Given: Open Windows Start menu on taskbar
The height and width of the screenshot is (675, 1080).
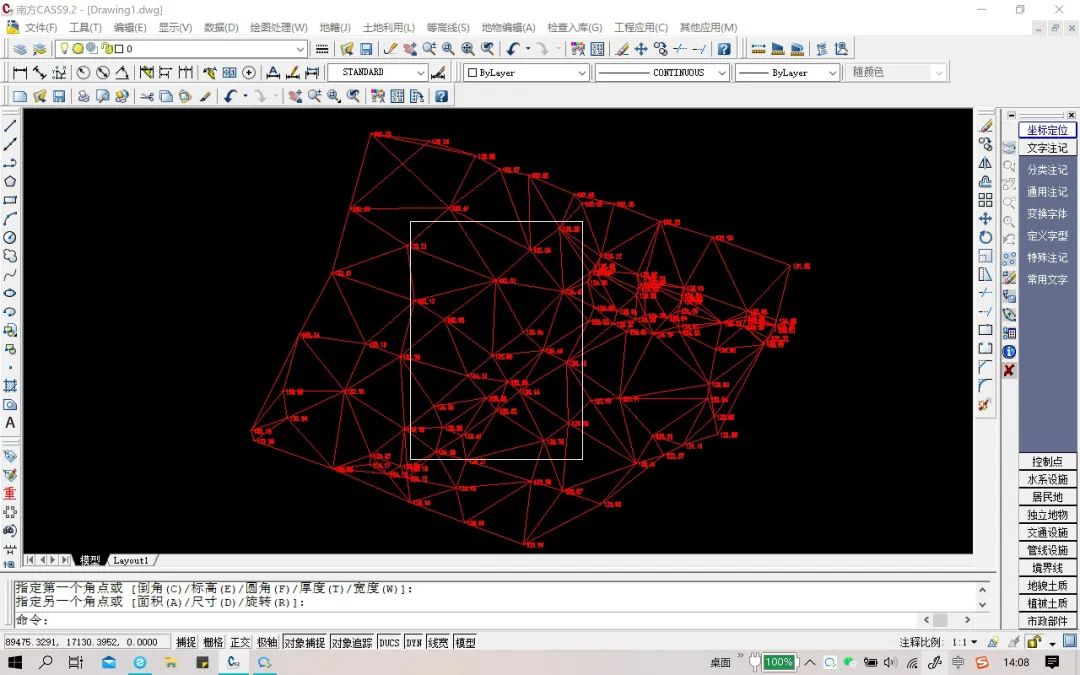Looking at the screenshot, I should 14,663.
